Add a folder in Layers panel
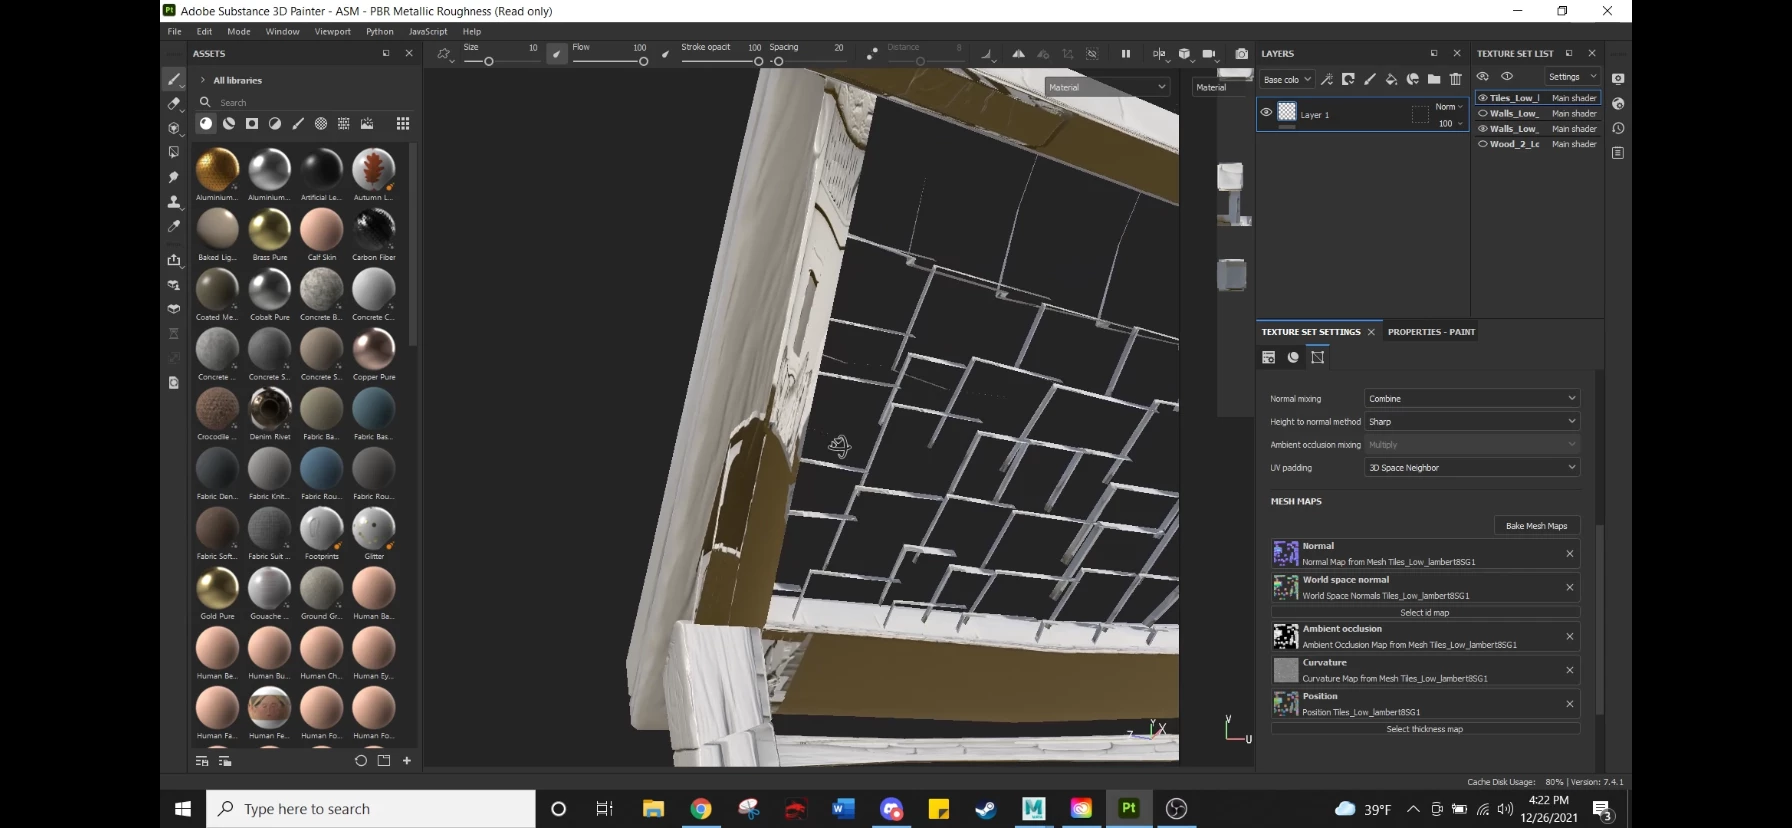The image size is (1792, 828). (1434, 79)
